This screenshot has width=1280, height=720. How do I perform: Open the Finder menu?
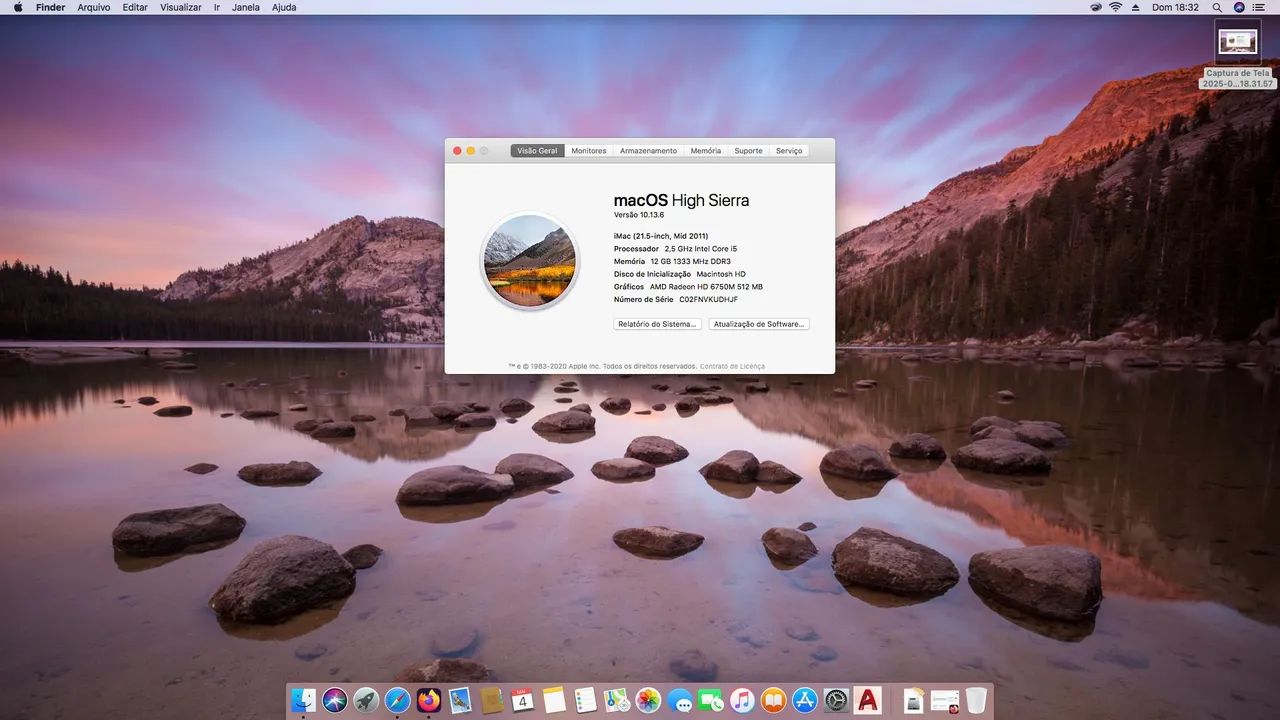(50, 7)
